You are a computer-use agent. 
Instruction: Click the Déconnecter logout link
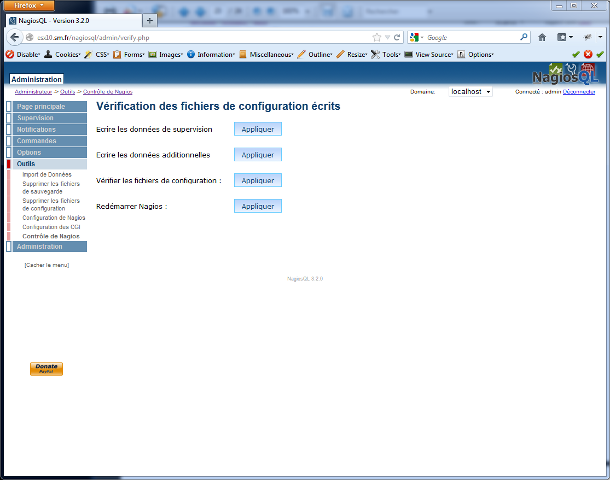[579, 92]
